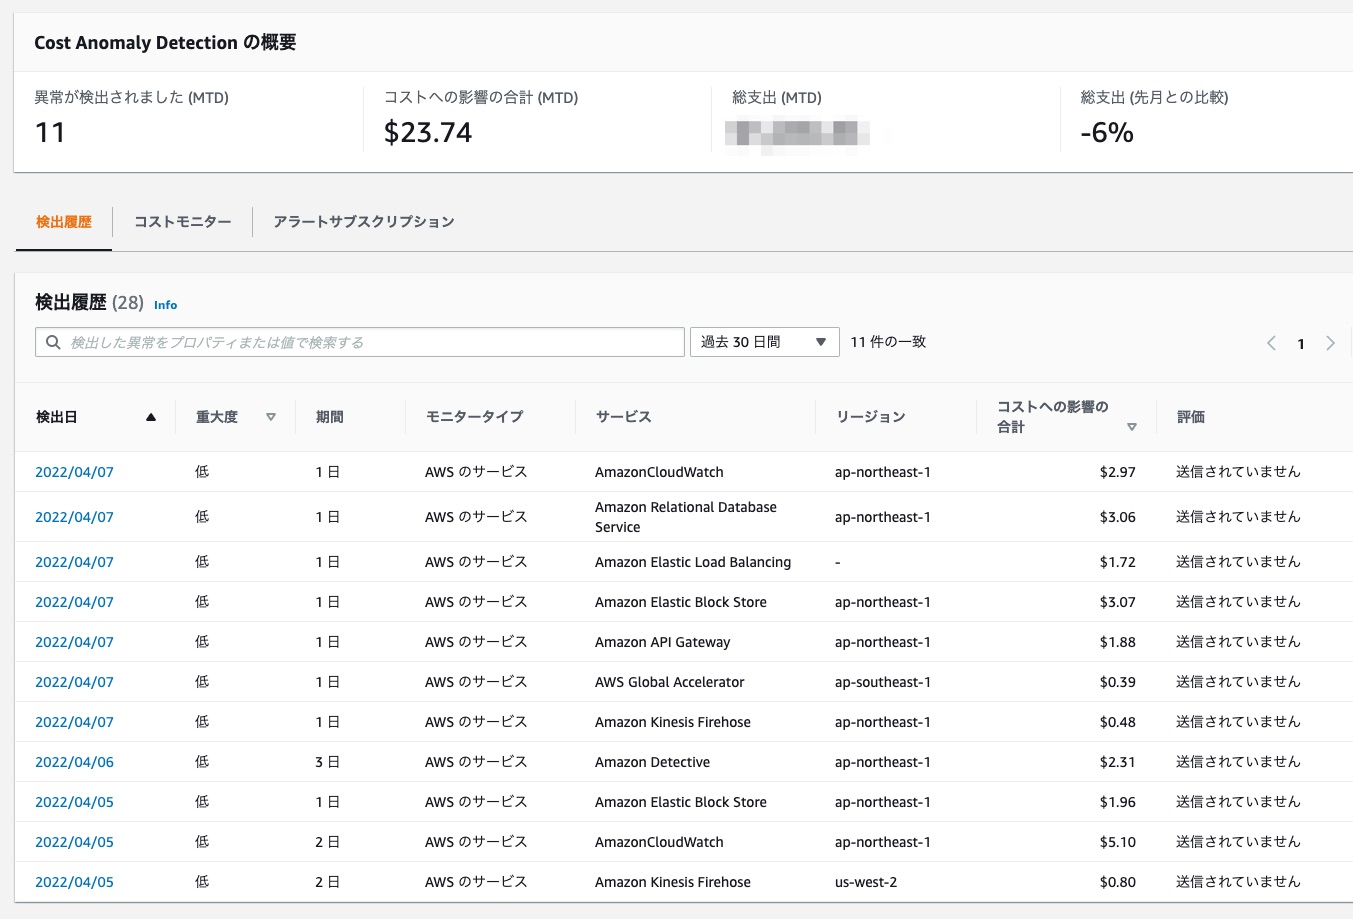Viewport: 1353px width, 919px height.
Task: Click Cost Anomaly Detection の概要 heading
Action: [165, 42]
